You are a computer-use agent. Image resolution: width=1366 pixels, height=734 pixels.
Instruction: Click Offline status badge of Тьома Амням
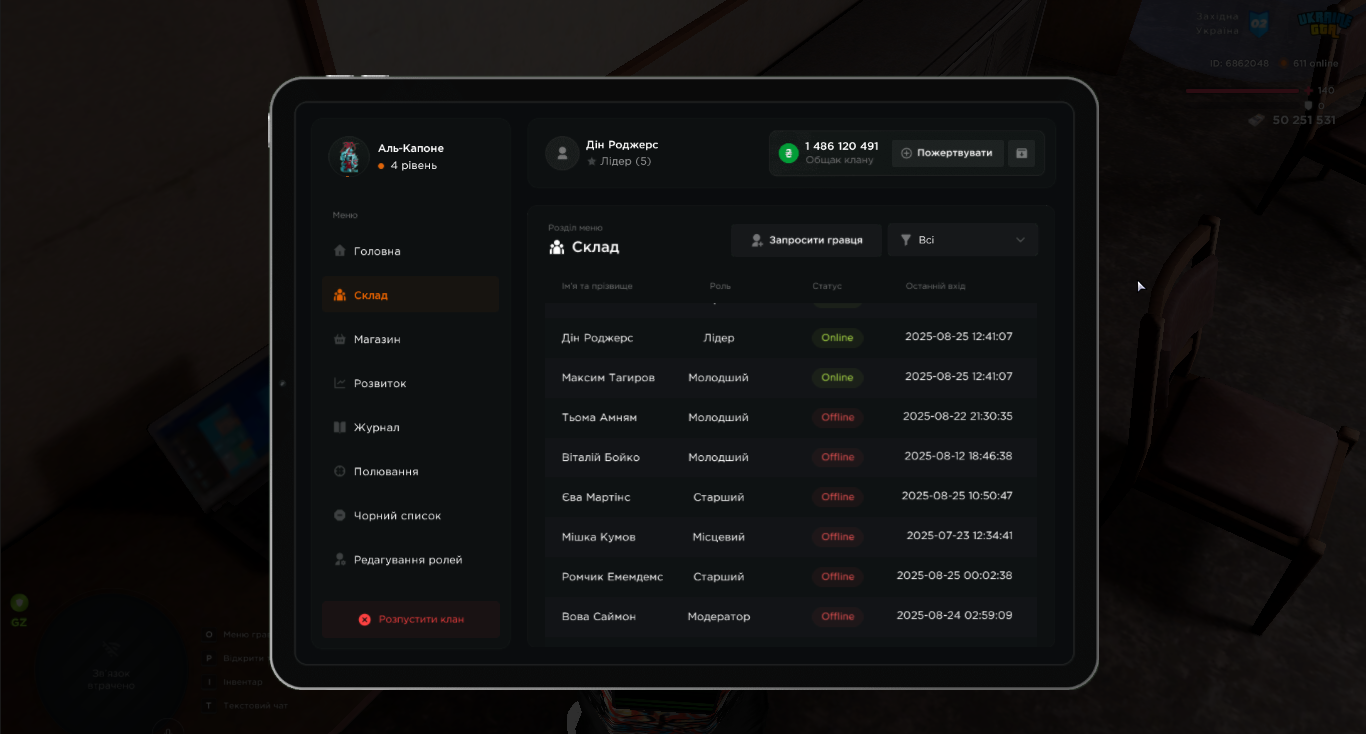click(837, 417)
